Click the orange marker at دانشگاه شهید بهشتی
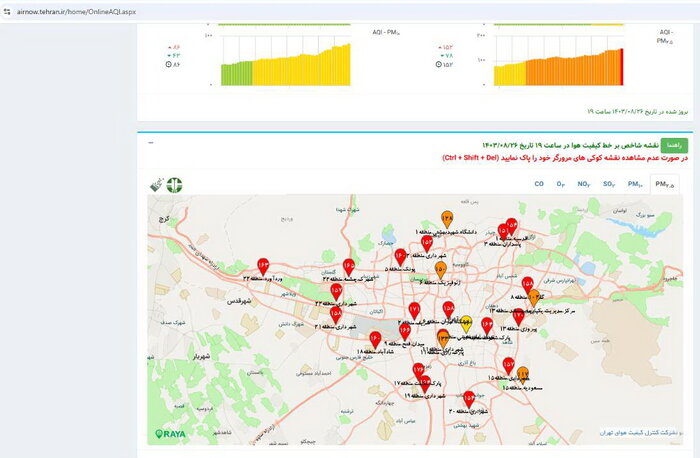 tap(447, 220)
